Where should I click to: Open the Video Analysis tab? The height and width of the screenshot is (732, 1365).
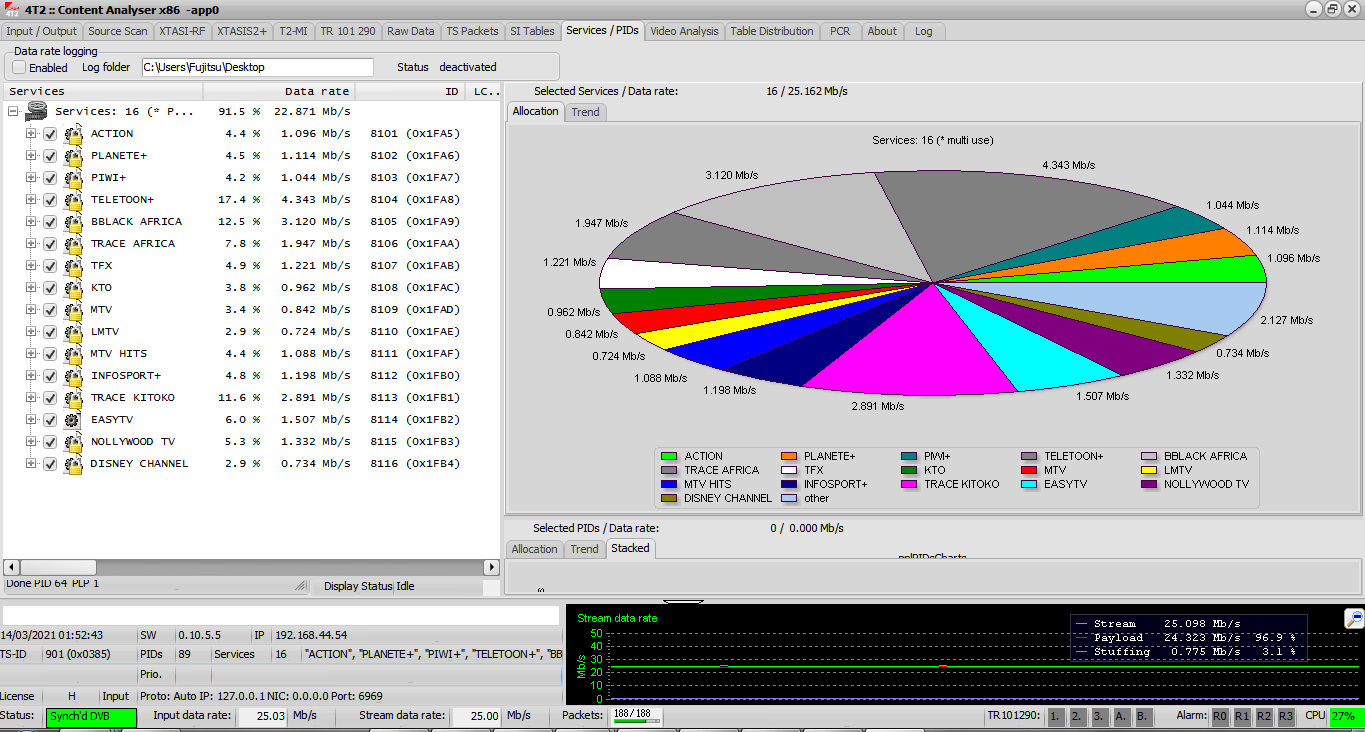(x=684, y=31)
